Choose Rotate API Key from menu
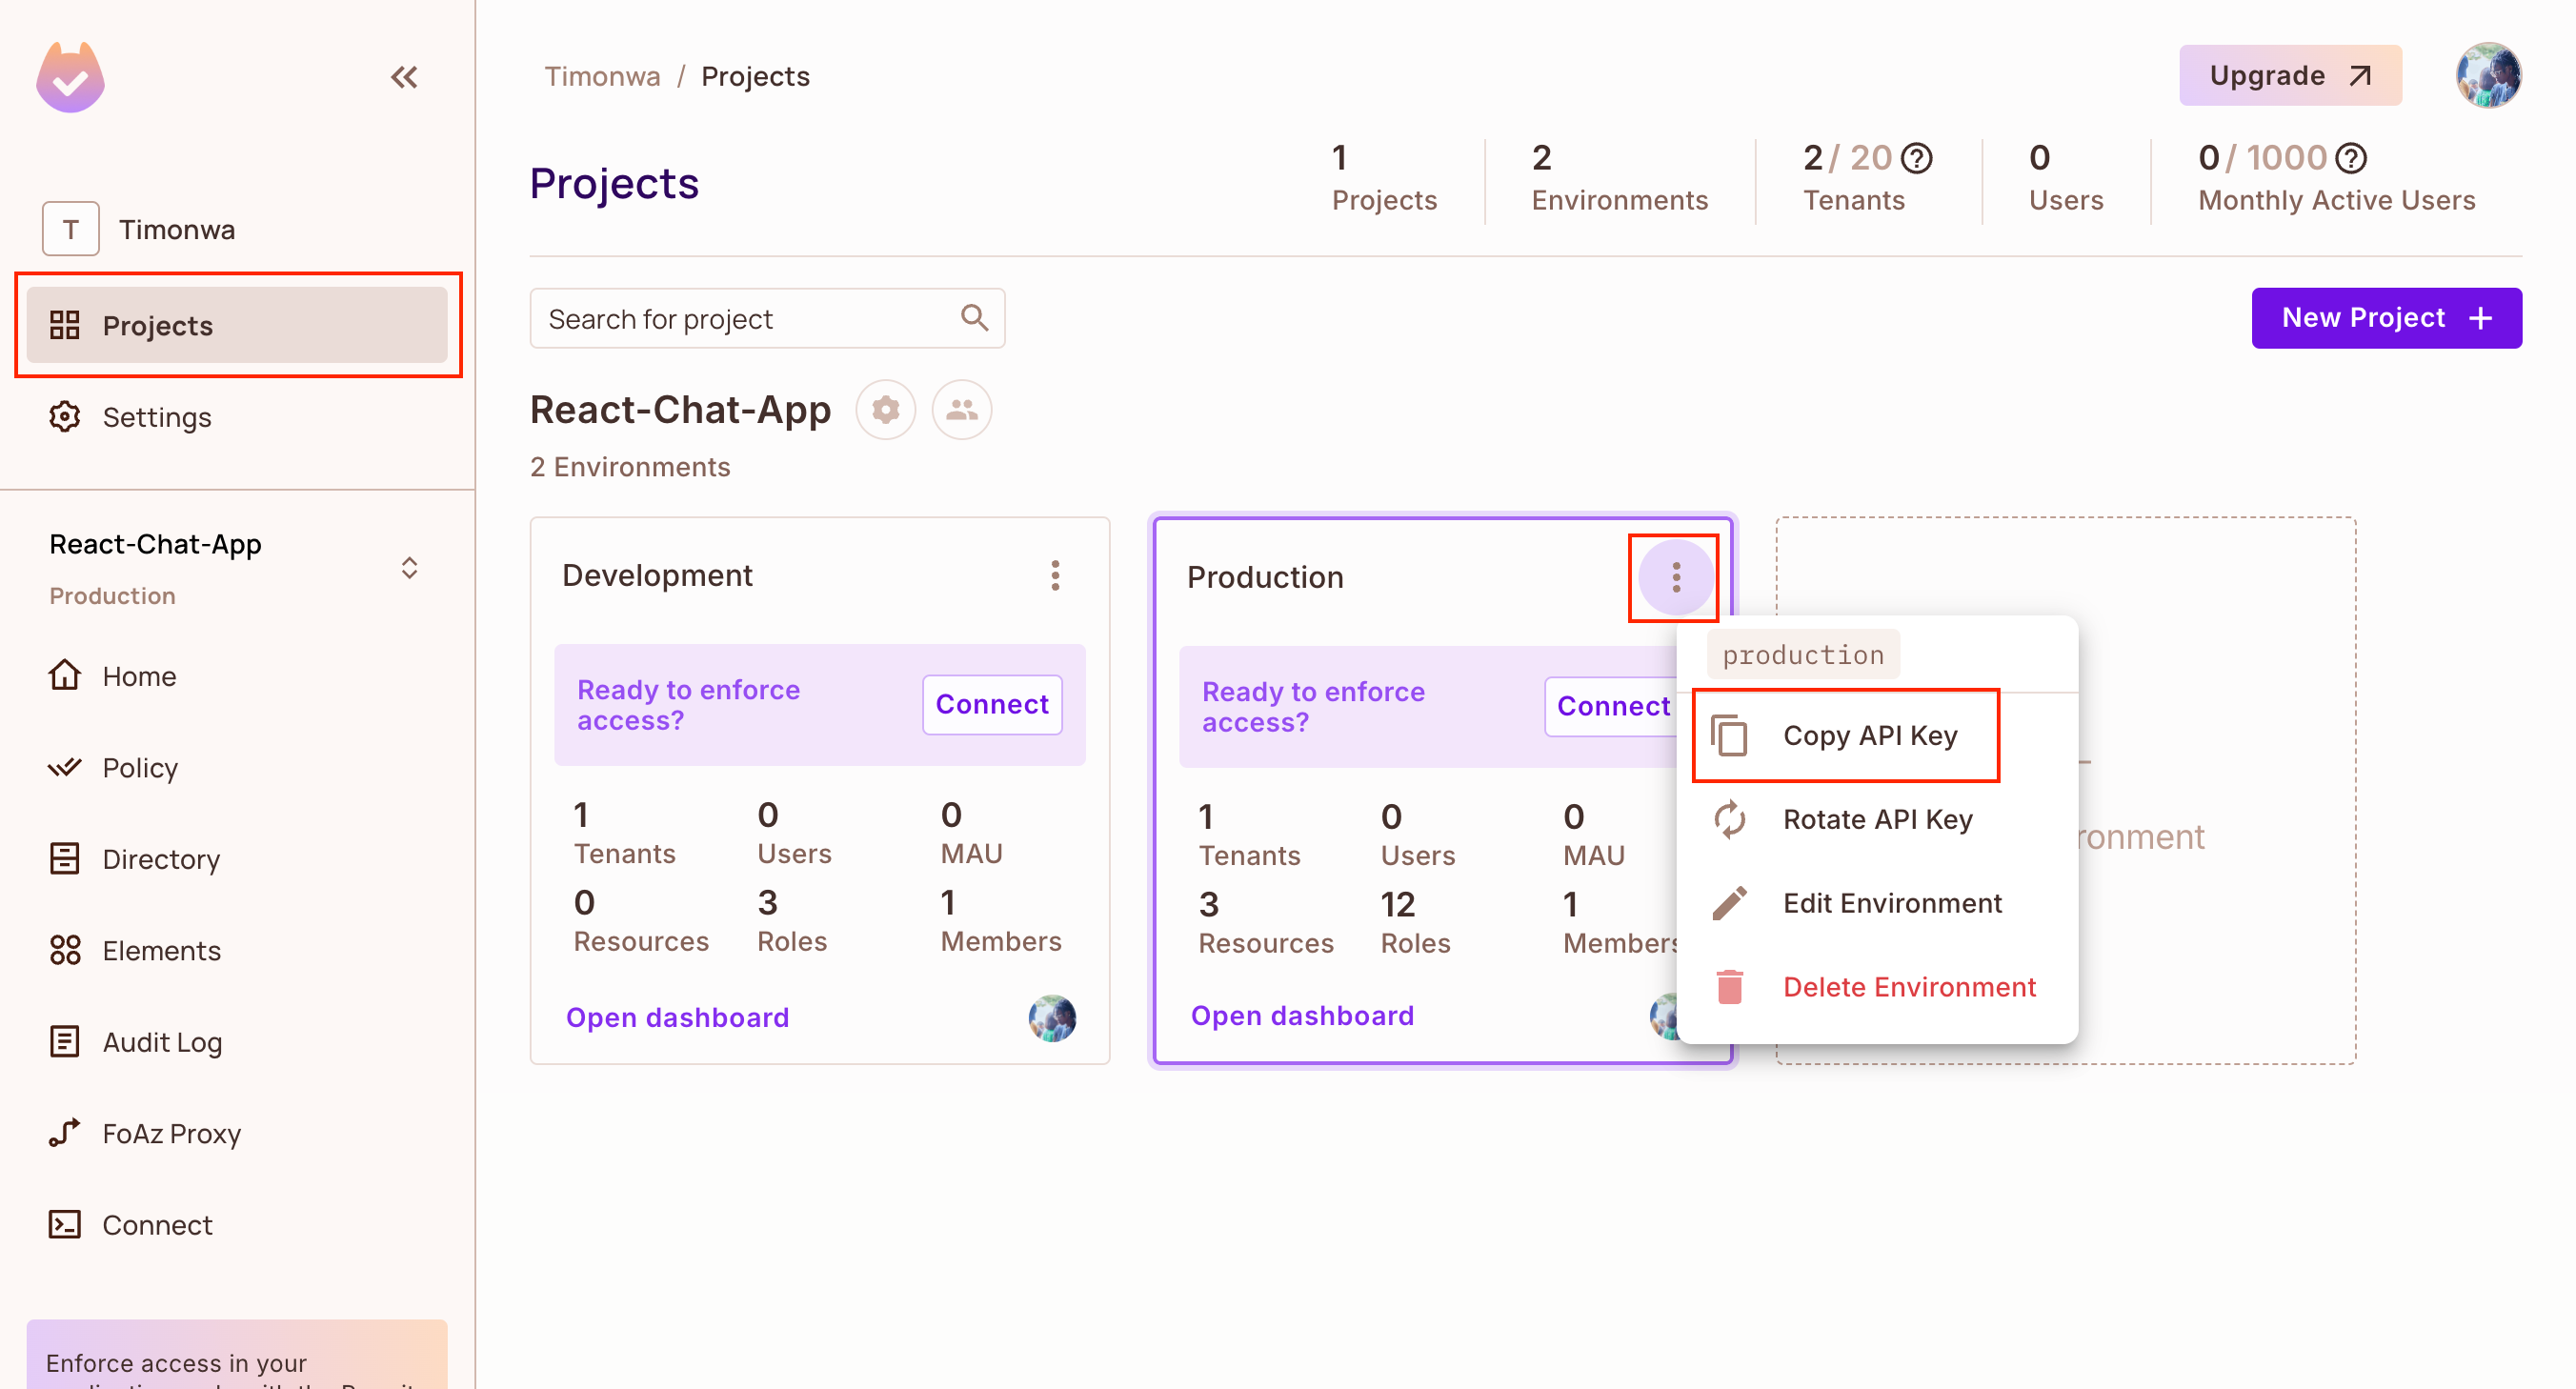Image resolution: width=2576 pixels, height=1389 pixels. (x=1876, y=820)
